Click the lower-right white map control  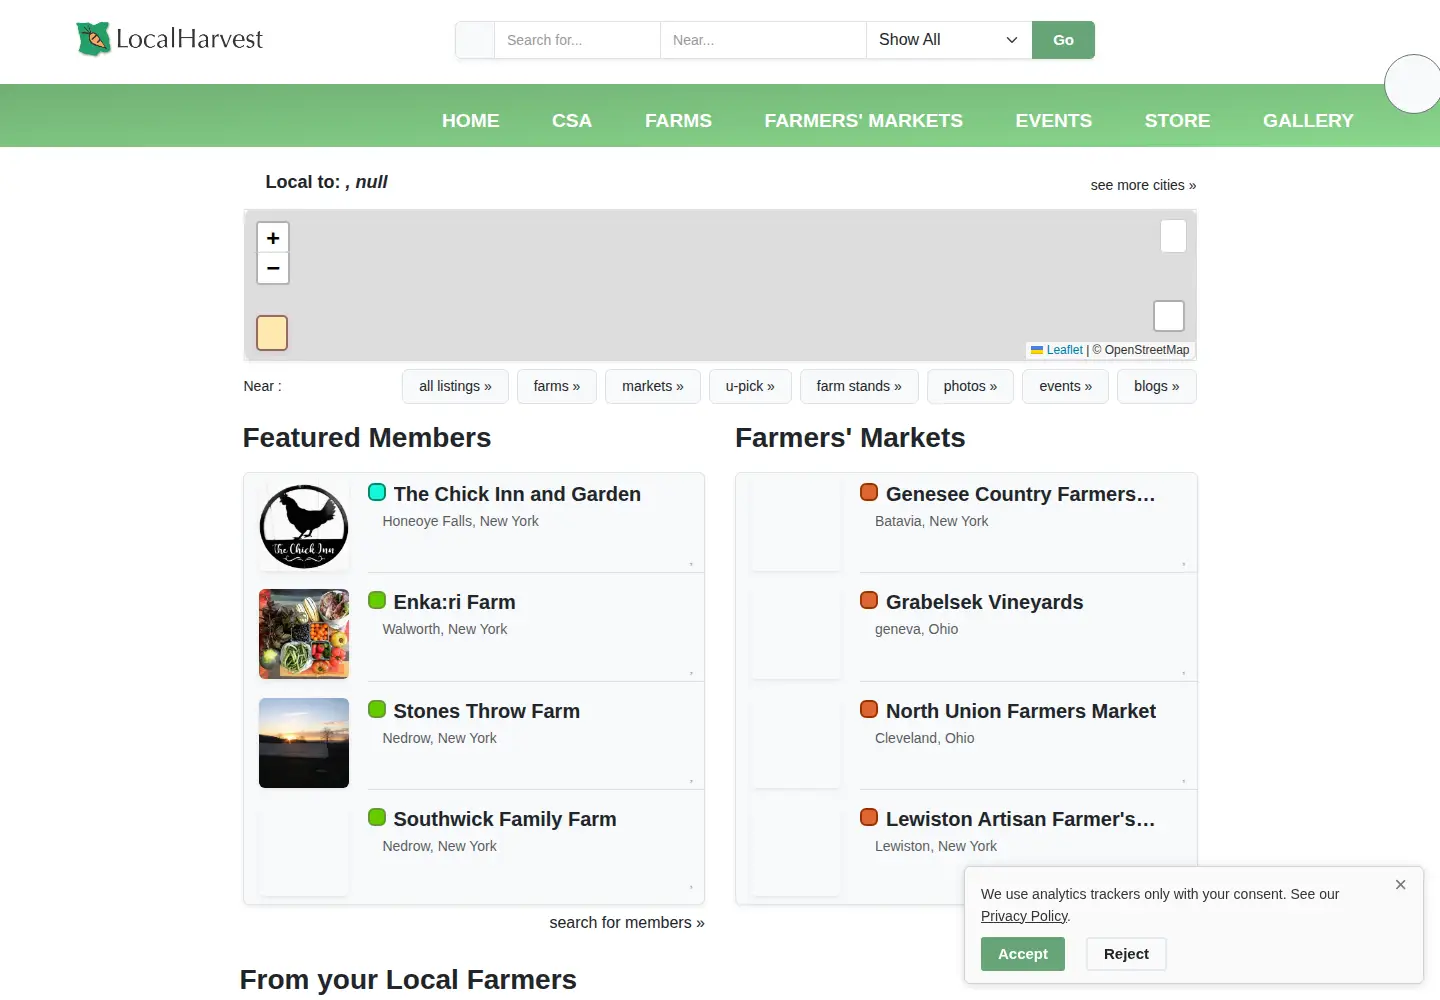(x=1169, y=316)
